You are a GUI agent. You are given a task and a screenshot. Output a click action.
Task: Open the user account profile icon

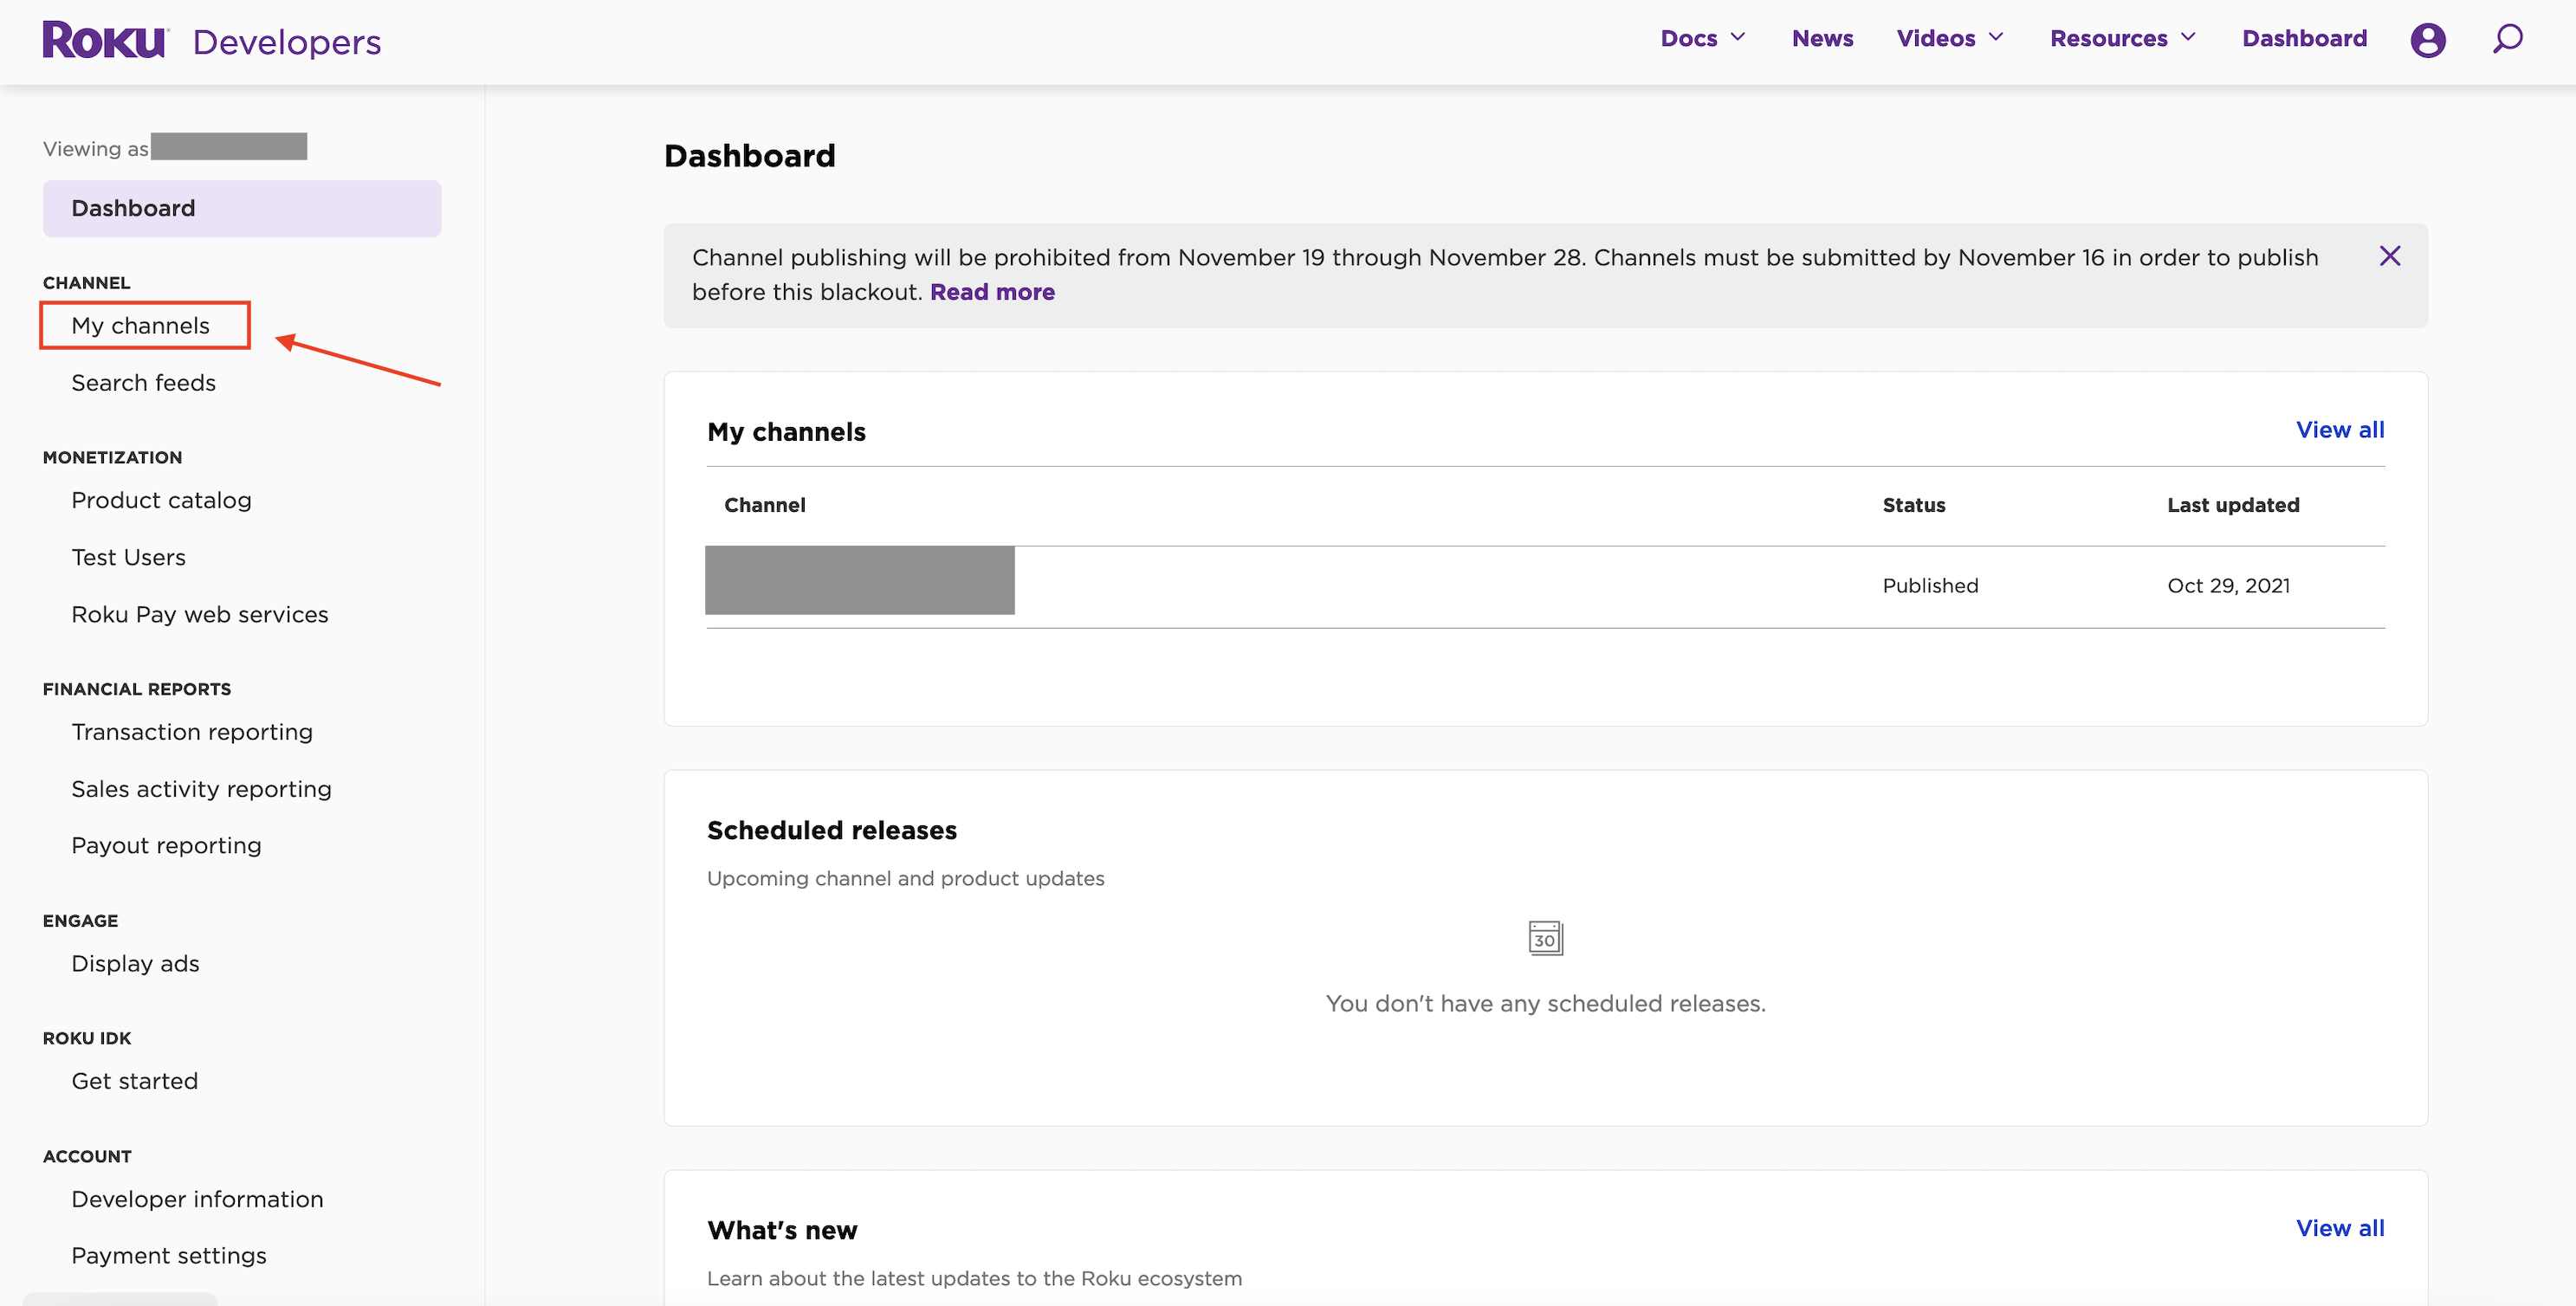coord(2427,40)
